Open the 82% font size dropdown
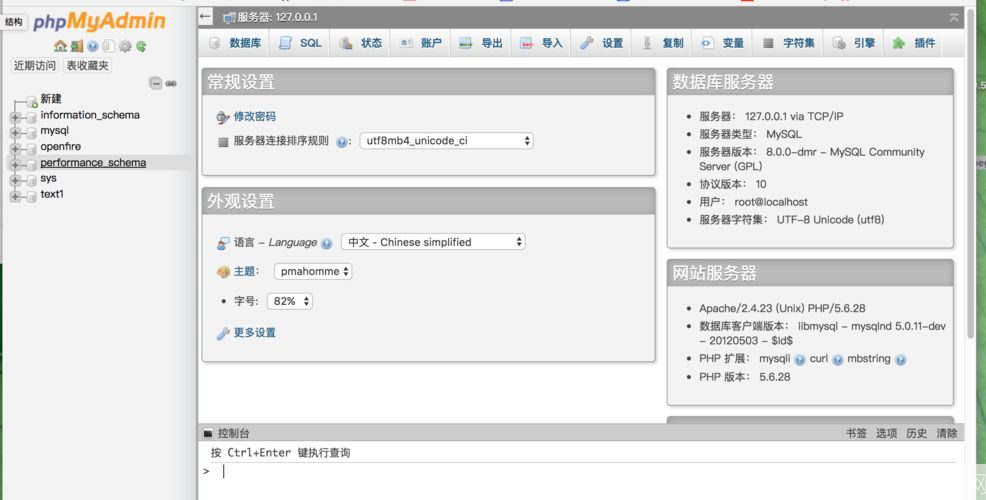986x500 pixels. pos(290,301)
